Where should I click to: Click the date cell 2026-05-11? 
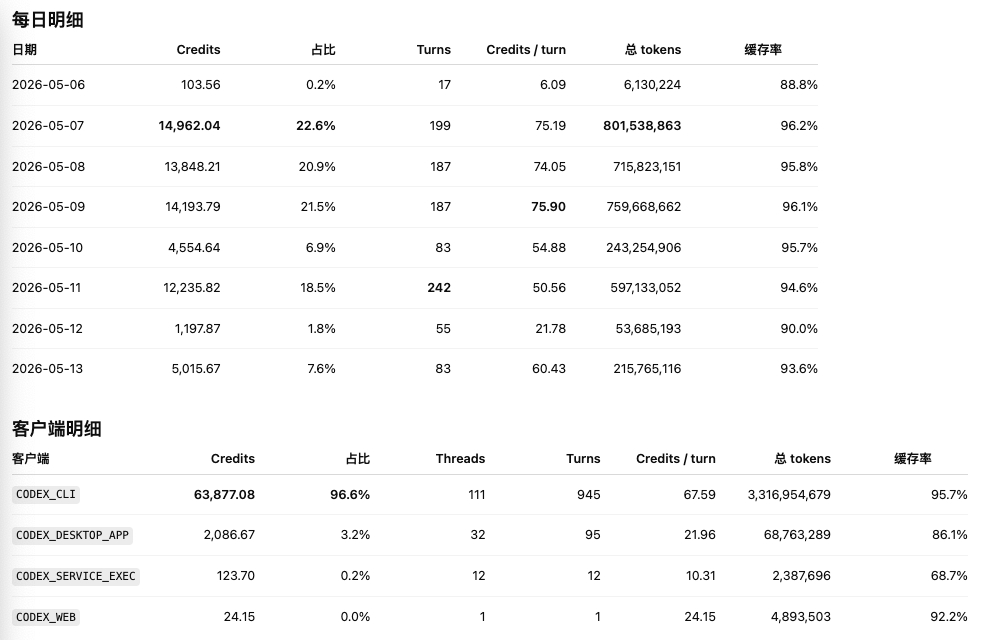coord(46,288)
